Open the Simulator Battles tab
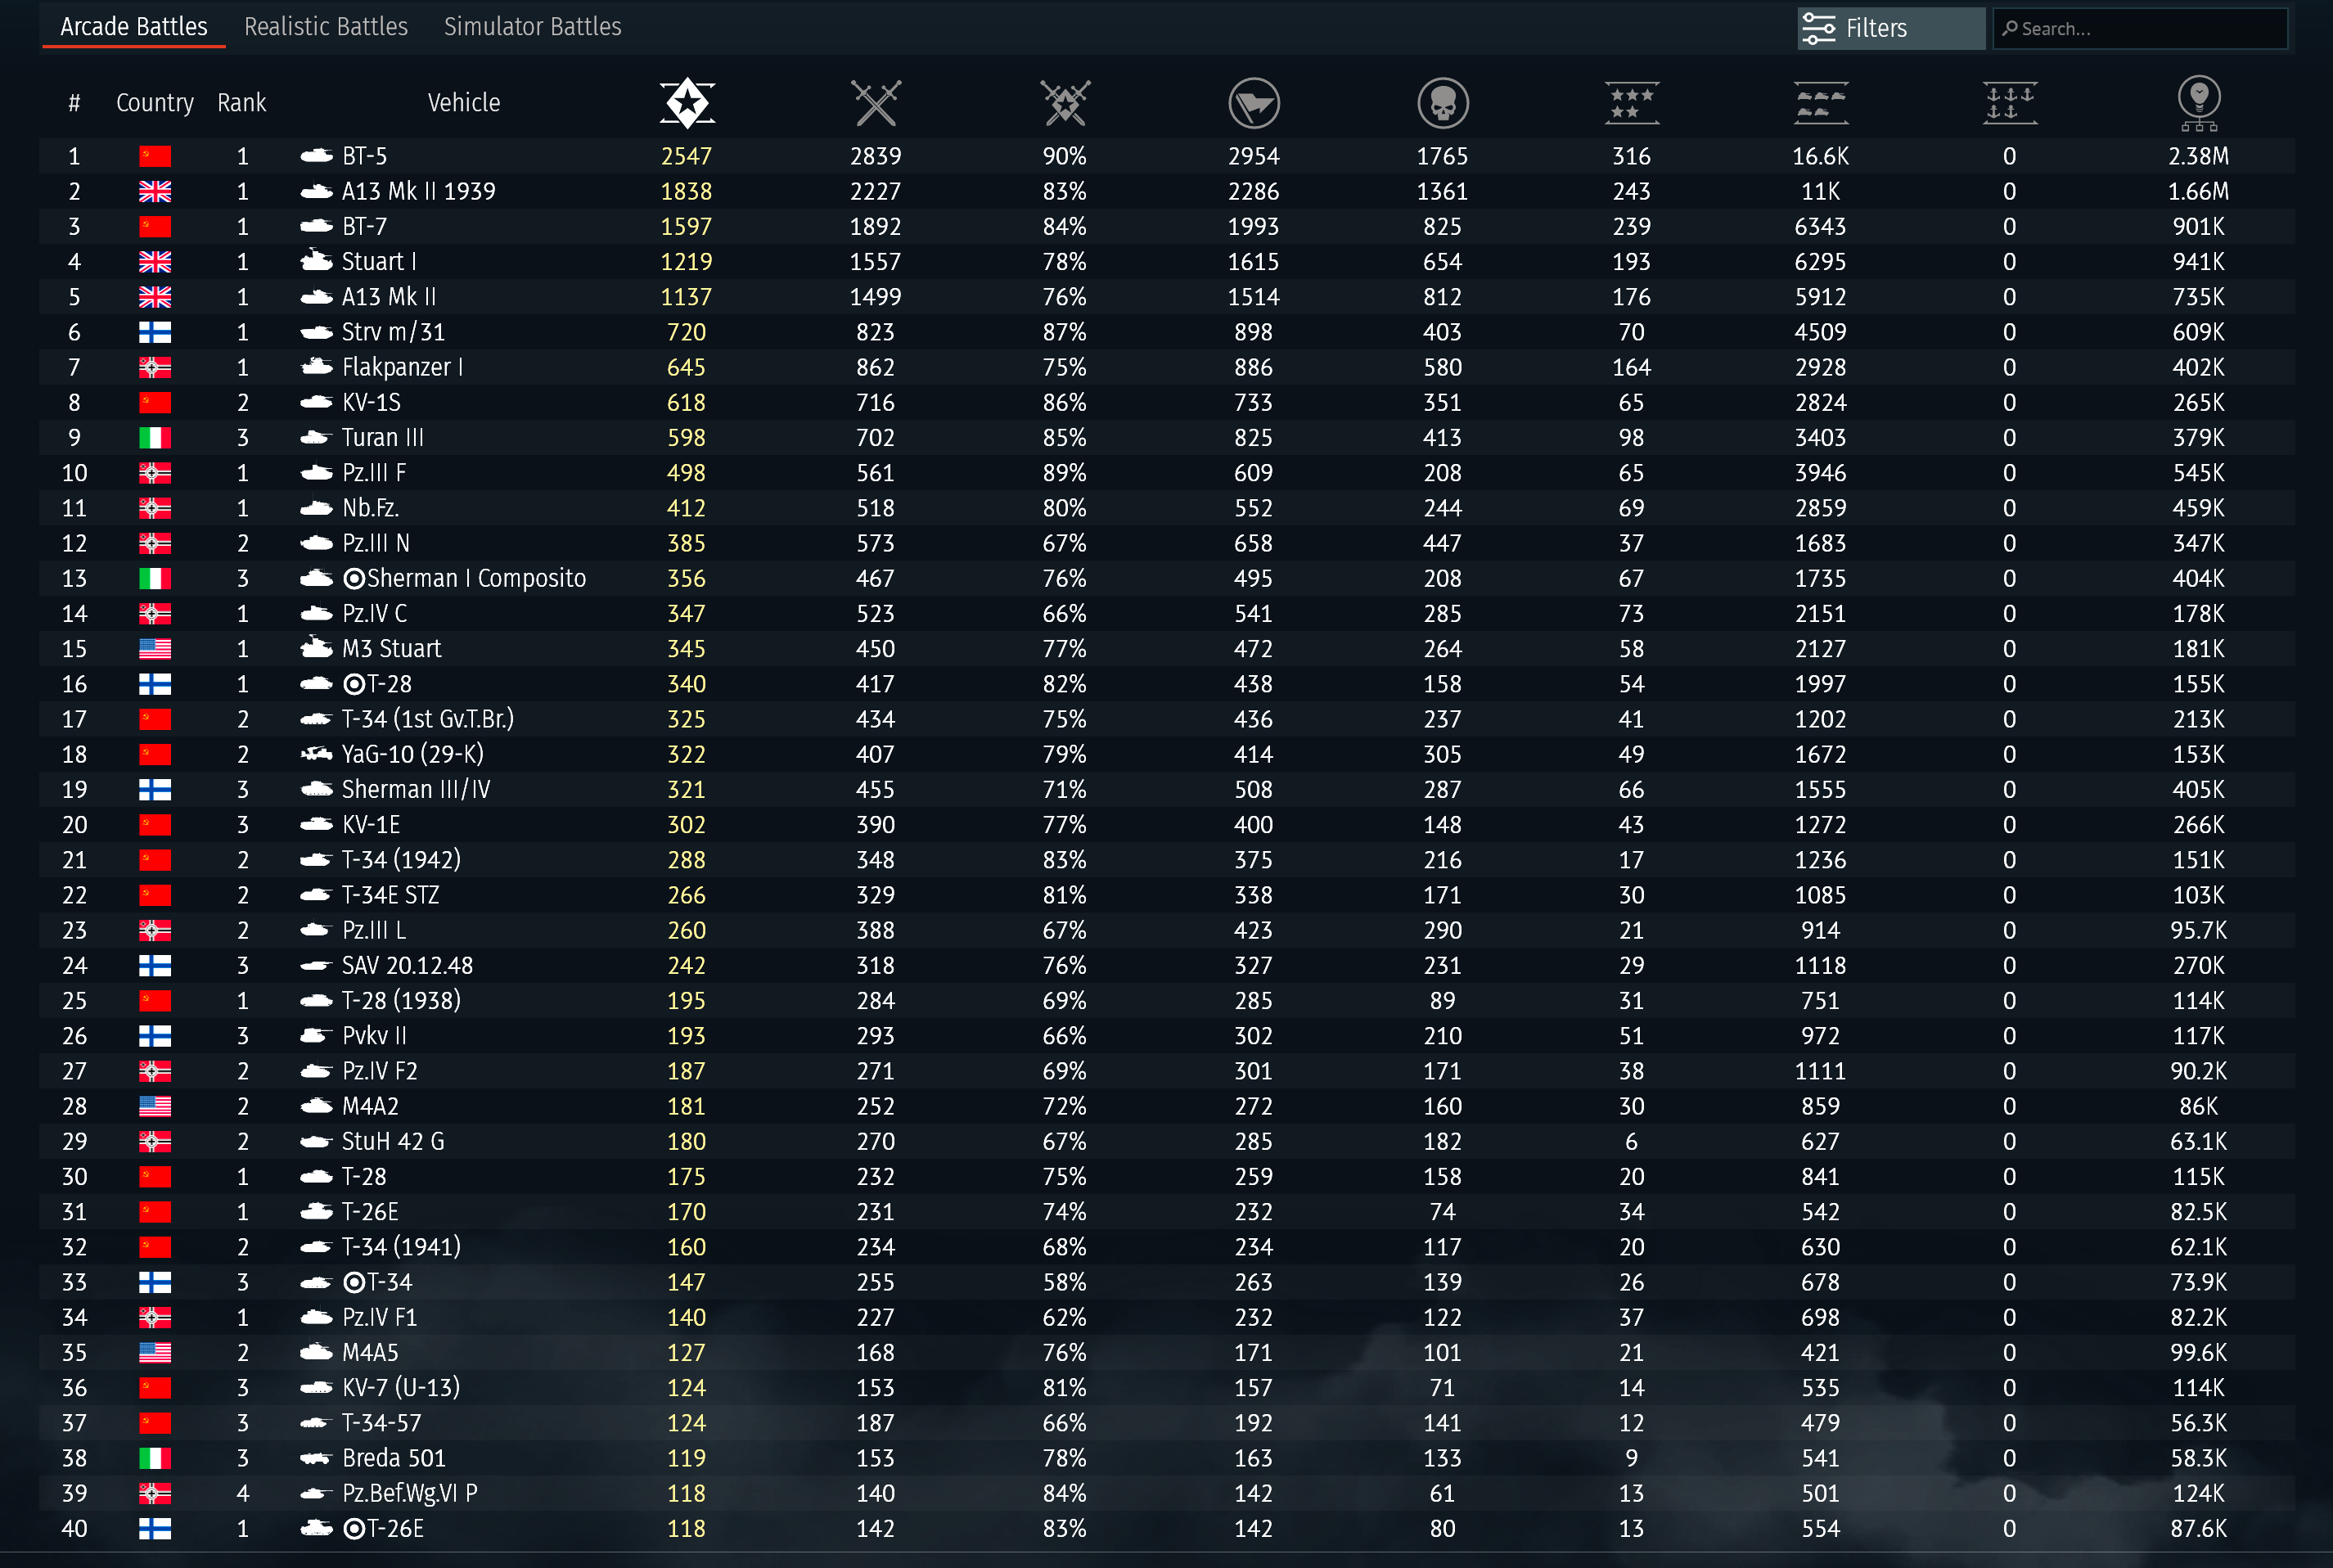Screen dimensions: 2333x1568 coord(532,27)
